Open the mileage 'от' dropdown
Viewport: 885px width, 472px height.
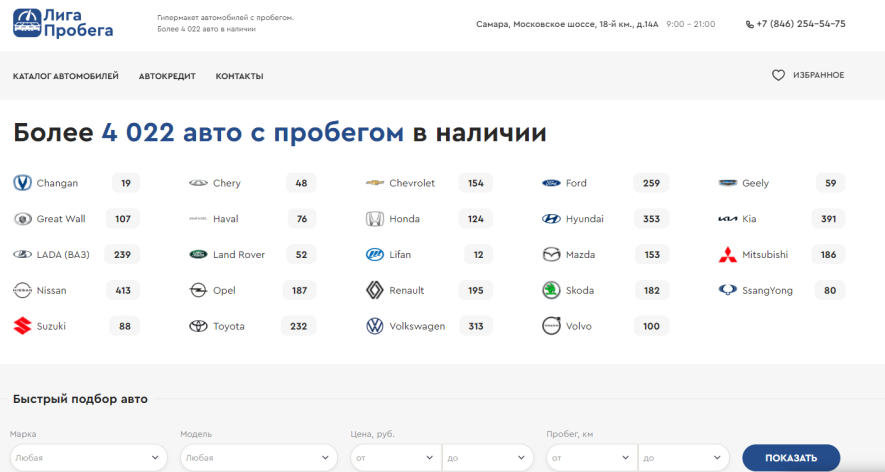click(x=592, y=458)
